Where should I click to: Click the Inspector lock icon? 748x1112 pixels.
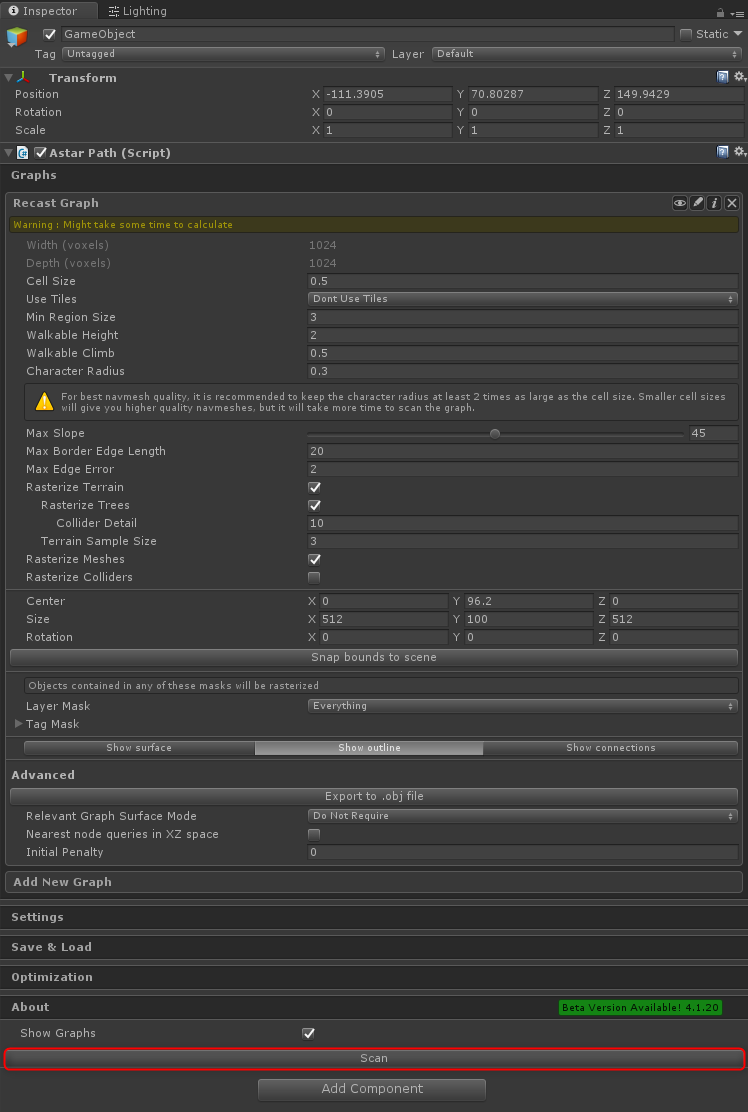point(720,12)
